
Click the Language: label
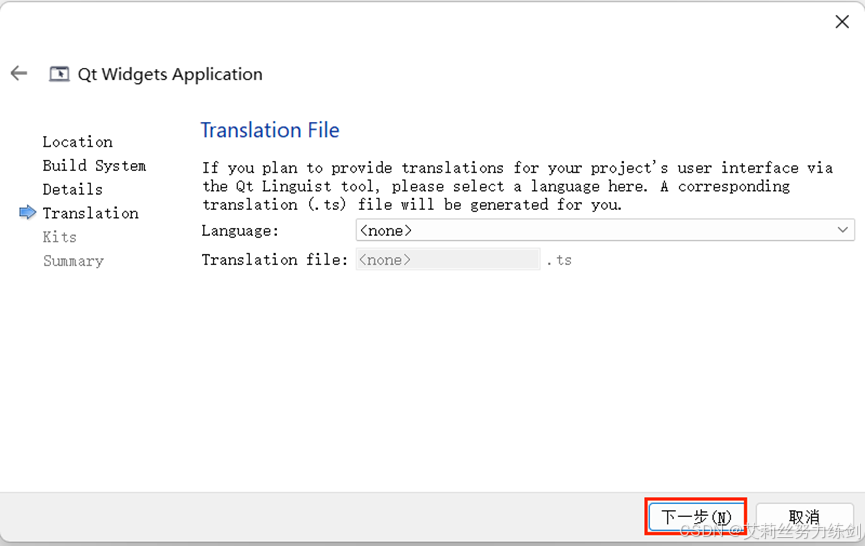coord(240,231)
